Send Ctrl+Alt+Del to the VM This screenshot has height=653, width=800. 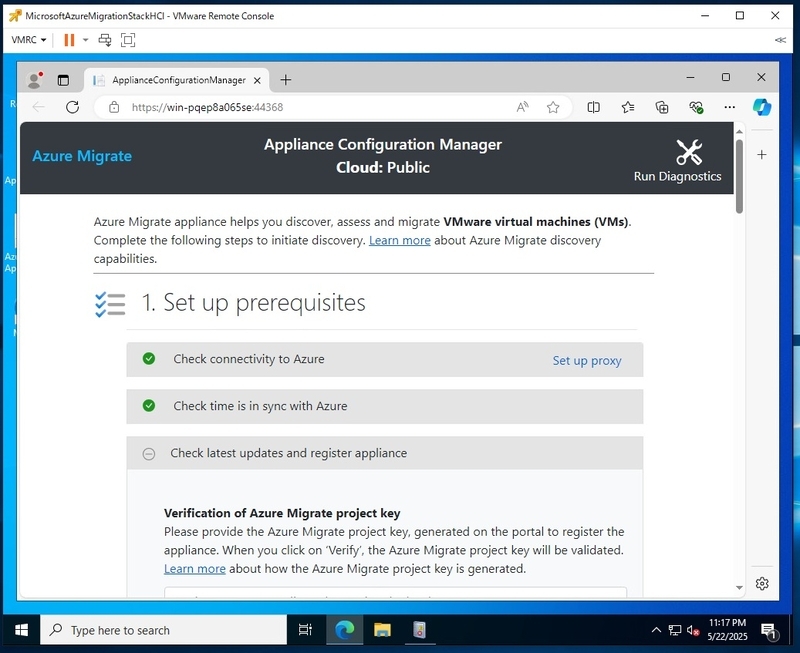click(105, 40)
